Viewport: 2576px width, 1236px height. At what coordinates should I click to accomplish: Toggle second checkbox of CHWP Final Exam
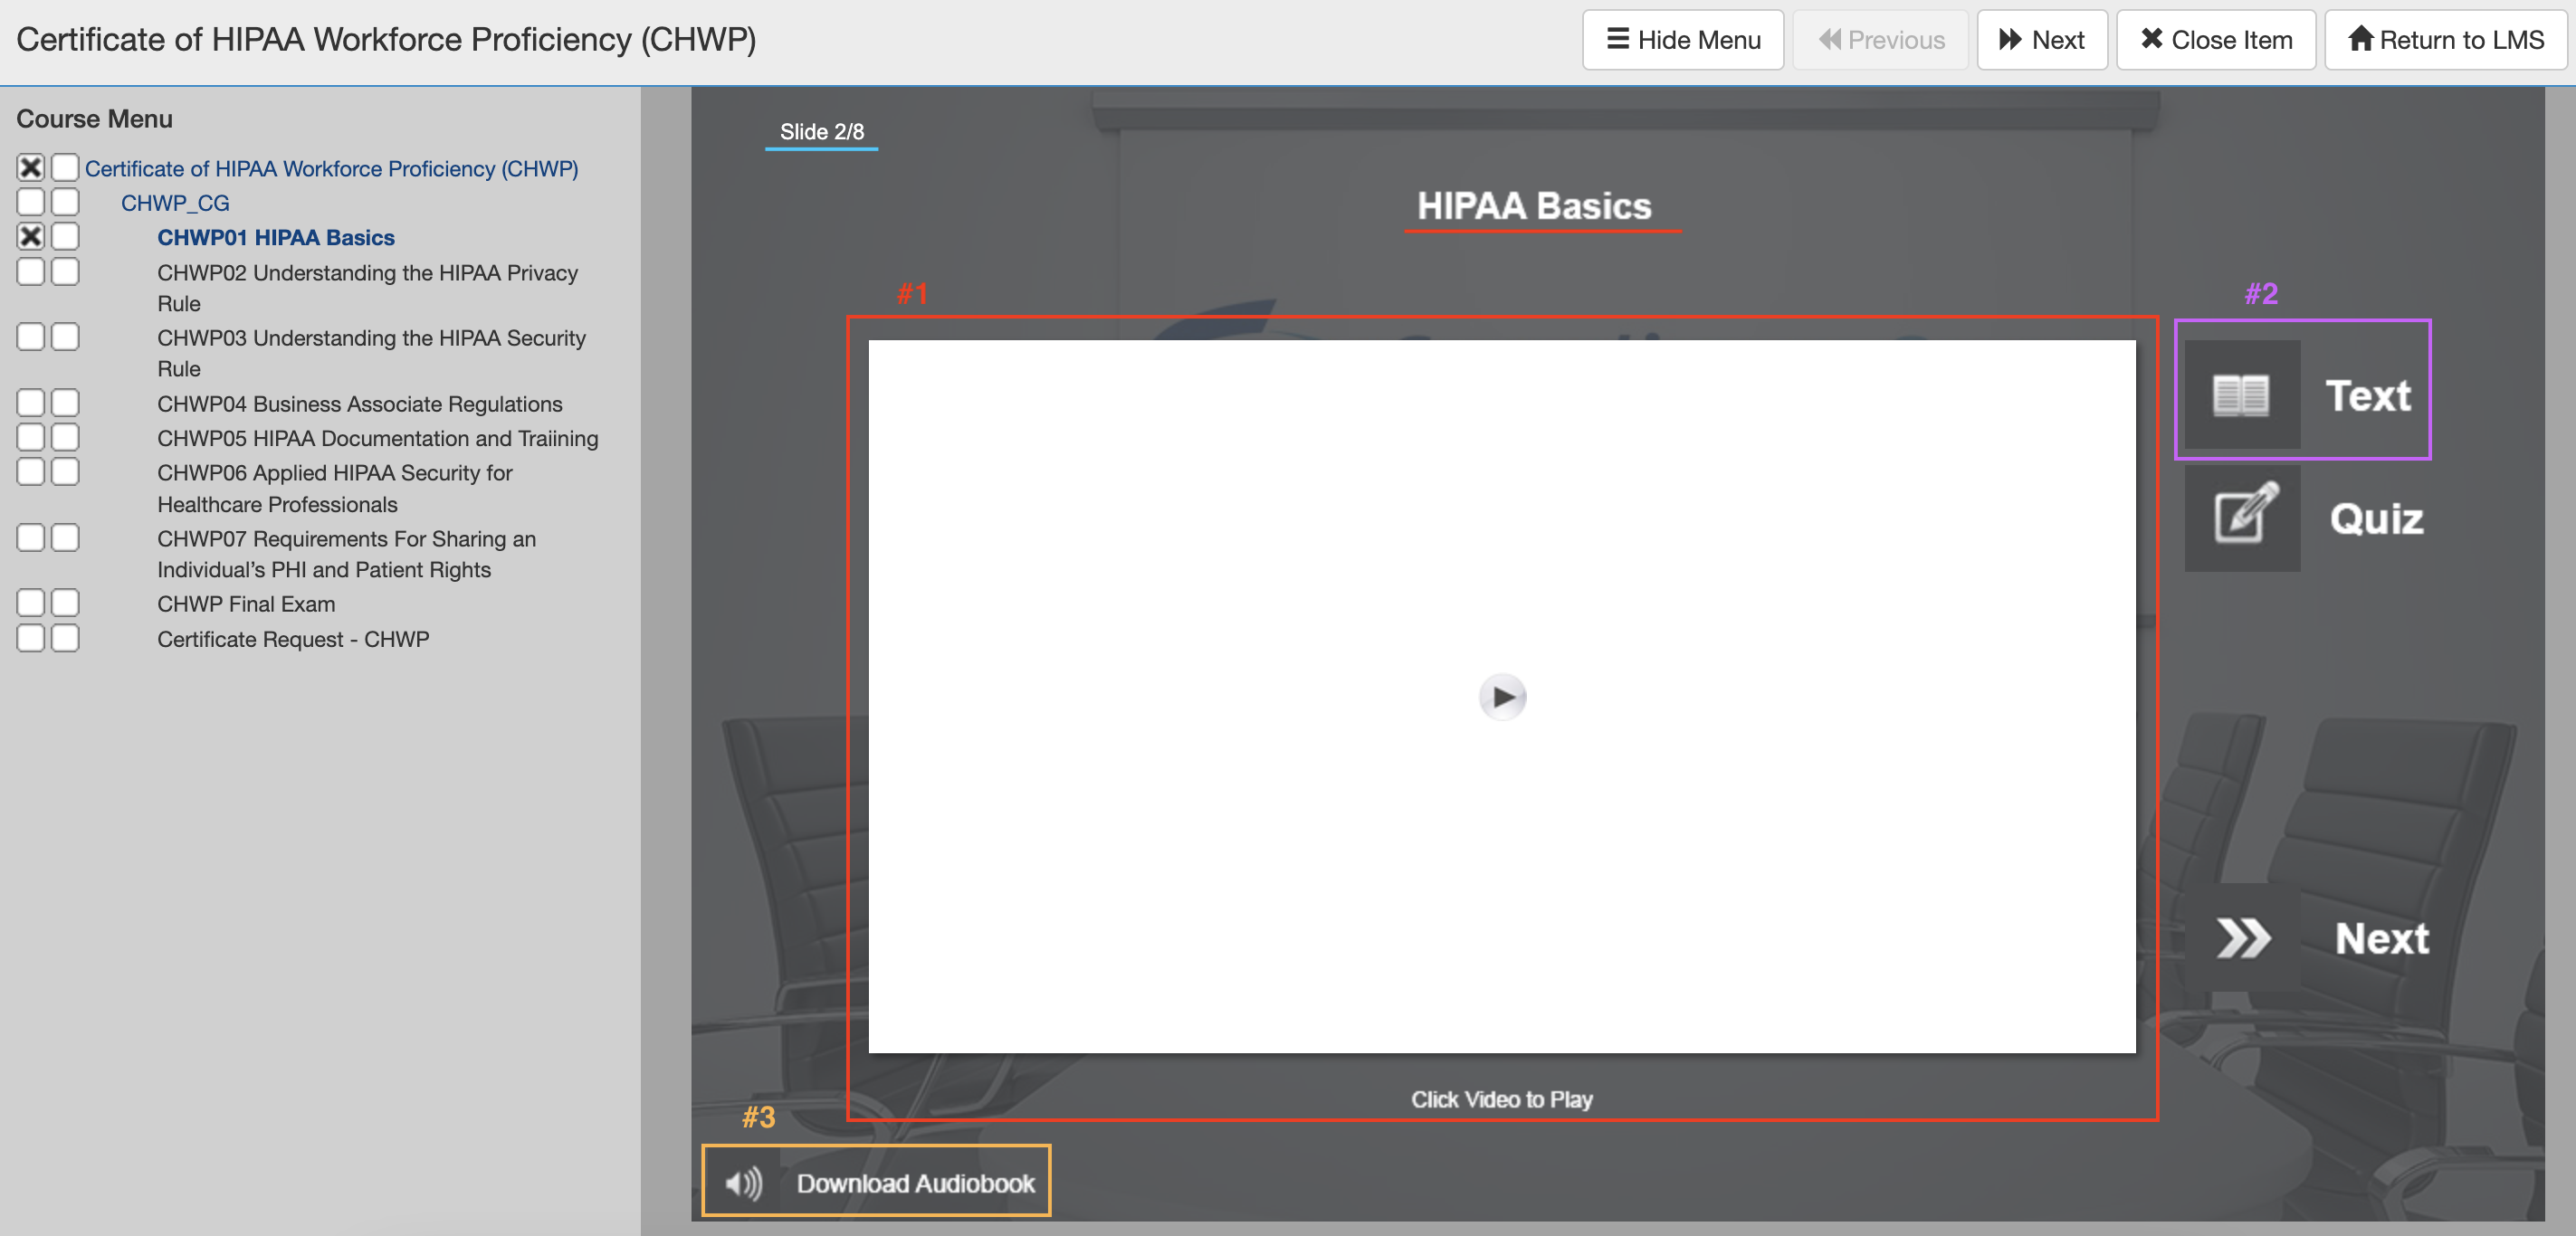65,602
